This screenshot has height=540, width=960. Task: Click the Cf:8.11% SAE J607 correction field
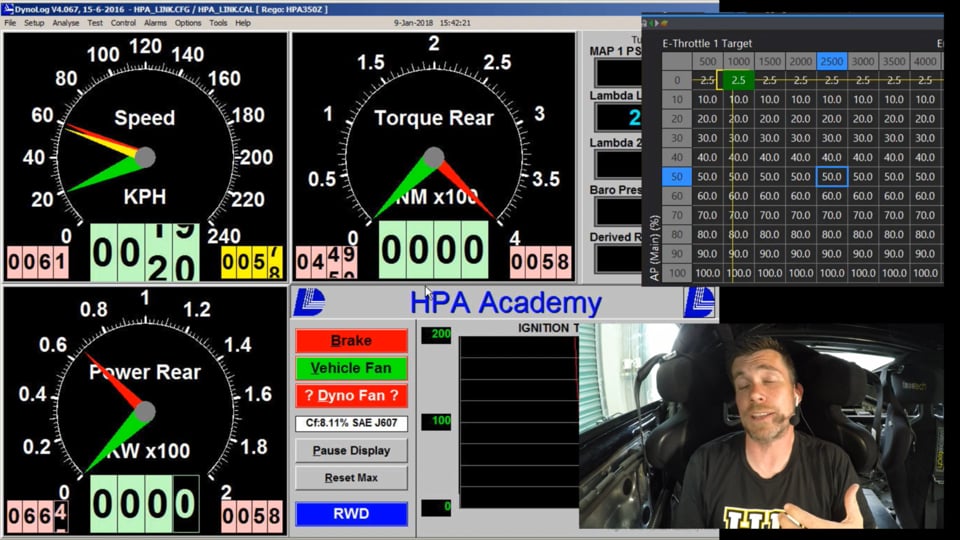(x=351, y=423)
